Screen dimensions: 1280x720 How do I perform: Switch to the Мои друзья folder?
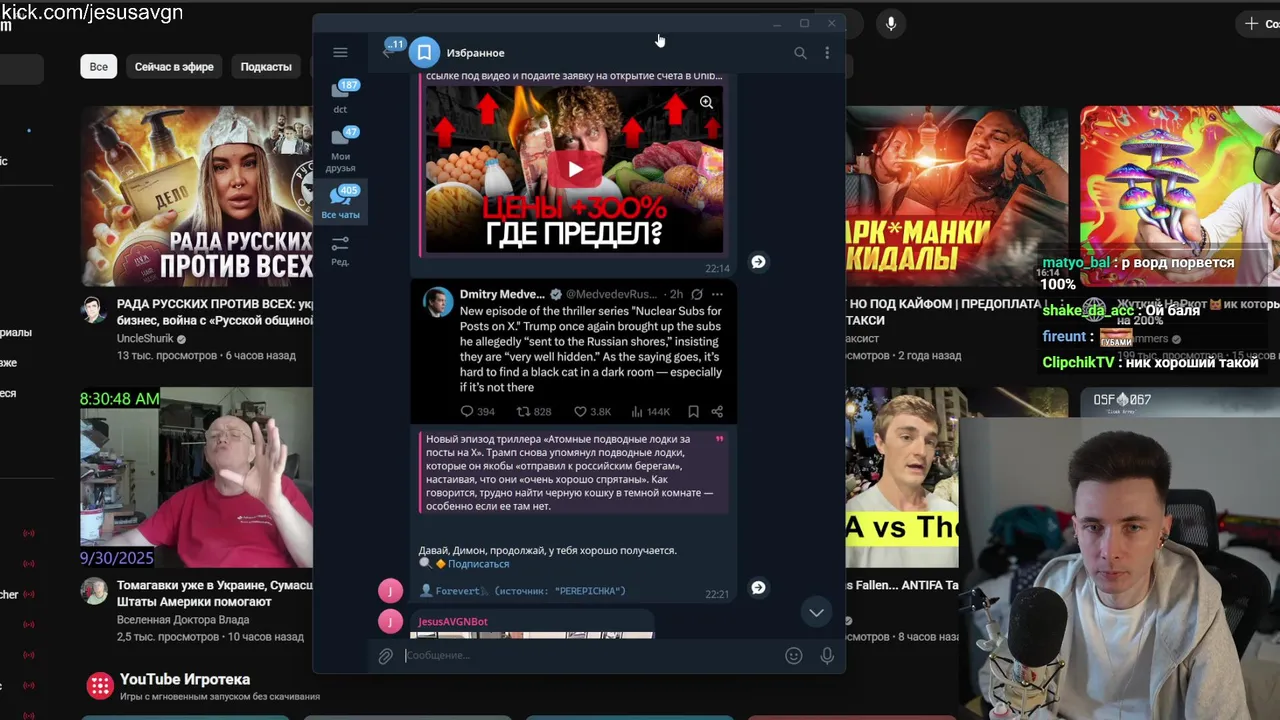pyautogui.click(x=341, y=149)
